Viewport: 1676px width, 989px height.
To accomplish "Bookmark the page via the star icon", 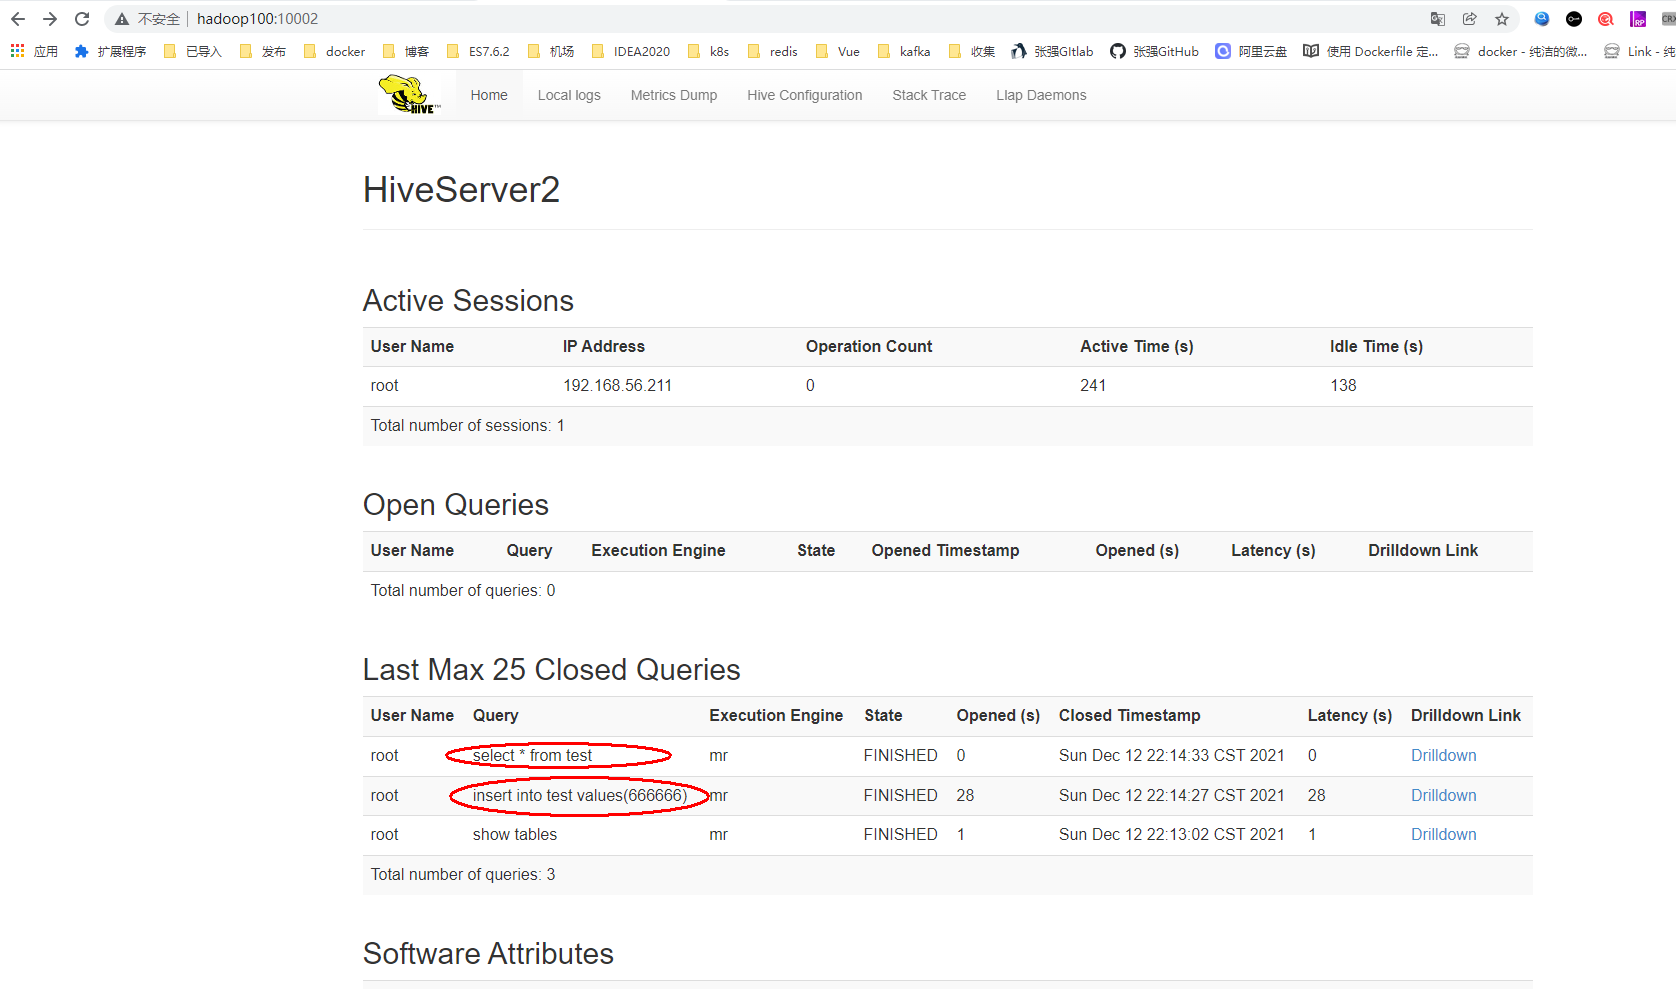I will point(1503,18).
